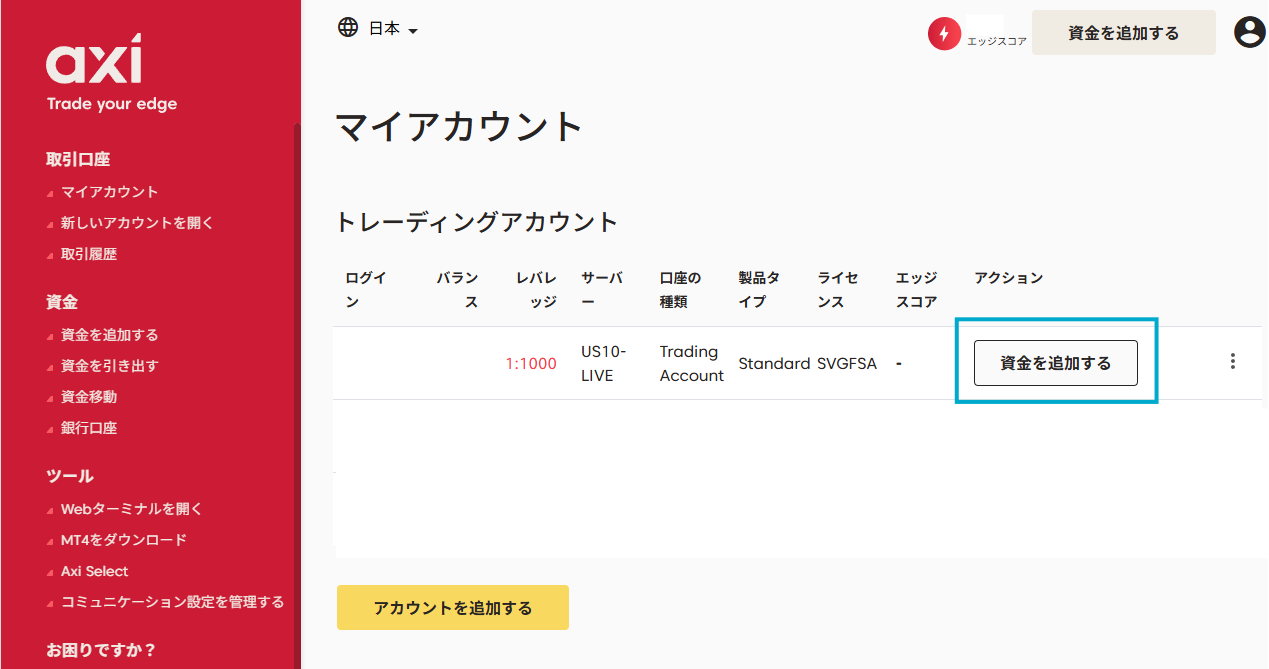Click the ログイン column header
Screen dimensions: 1269x669
pyautogui.click(x=366, y=290)
